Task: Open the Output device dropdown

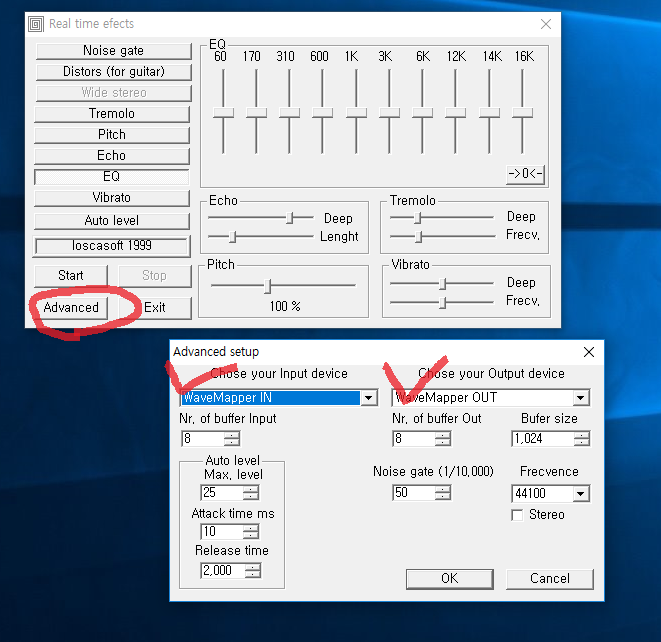Action: [580, 398]
